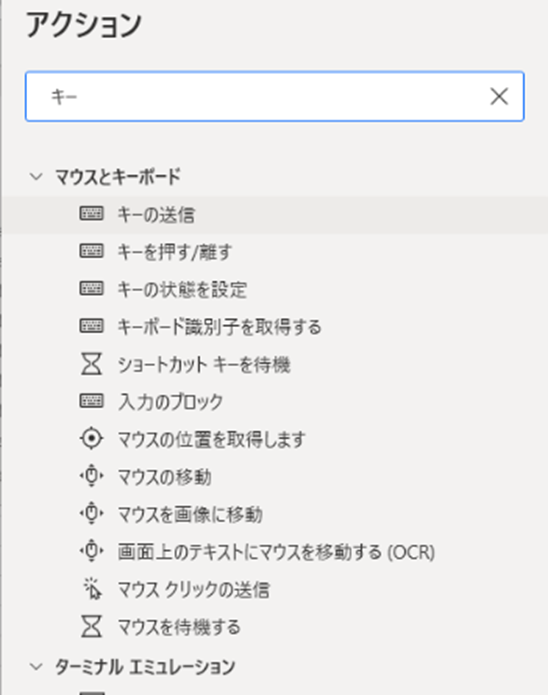Click the keyboard icon beside 入力のブロック

tap(91, 401)
